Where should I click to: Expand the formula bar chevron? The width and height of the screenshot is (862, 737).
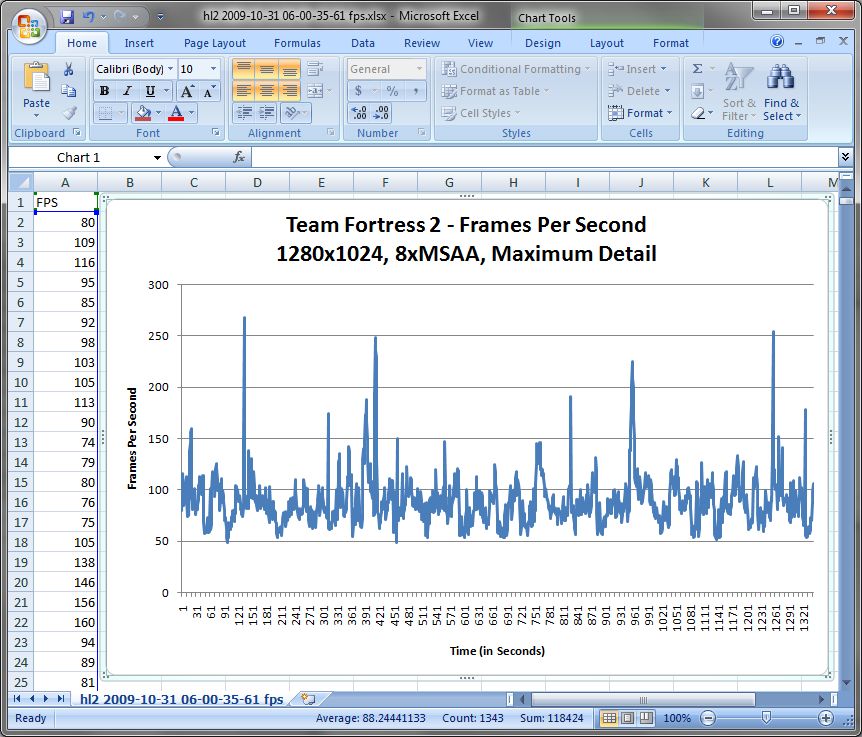(846, 157)
